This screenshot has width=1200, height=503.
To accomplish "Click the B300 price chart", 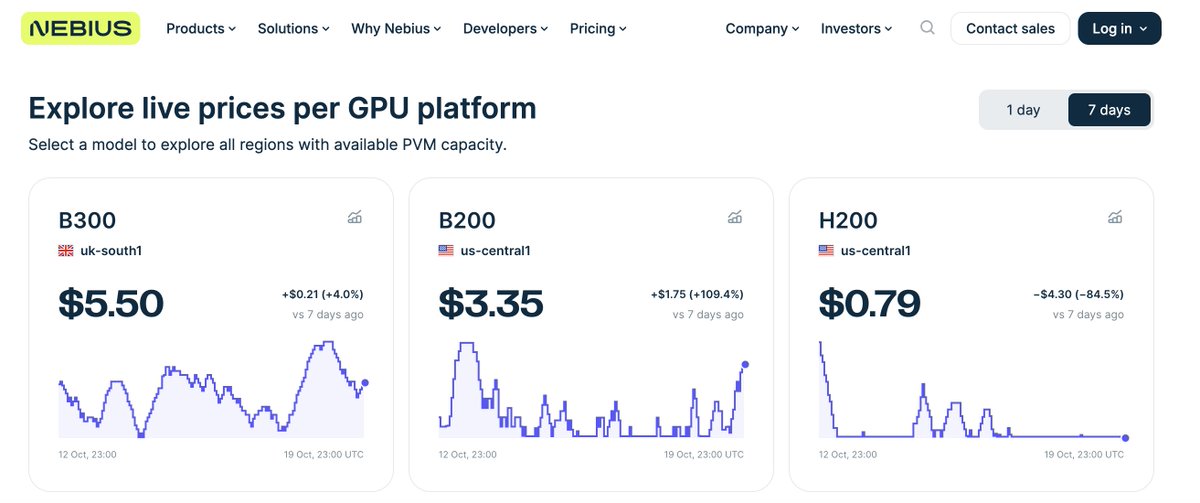I will (212, 389).
